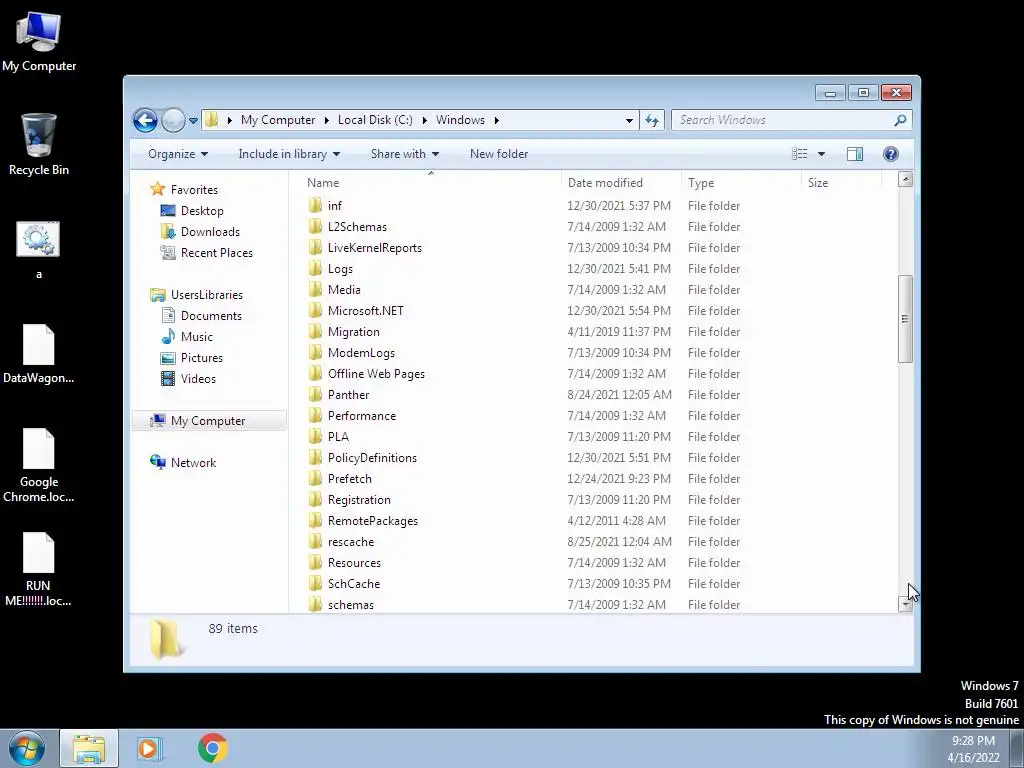Click the Refresh button beside address bar
1024x768 pixels.
(x=652, y=120)
